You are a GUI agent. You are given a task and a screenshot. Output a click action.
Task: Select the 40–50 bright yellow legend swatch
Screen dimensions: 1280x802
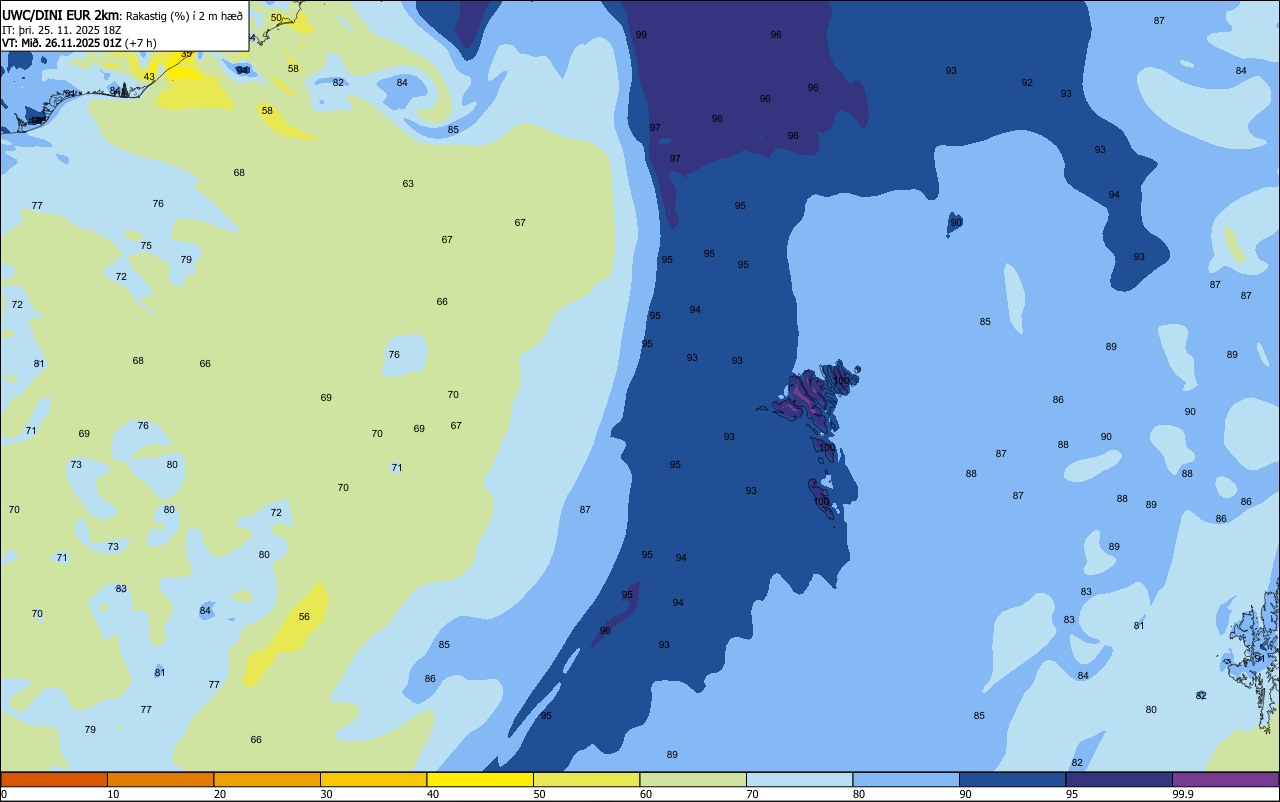(480, 779)
